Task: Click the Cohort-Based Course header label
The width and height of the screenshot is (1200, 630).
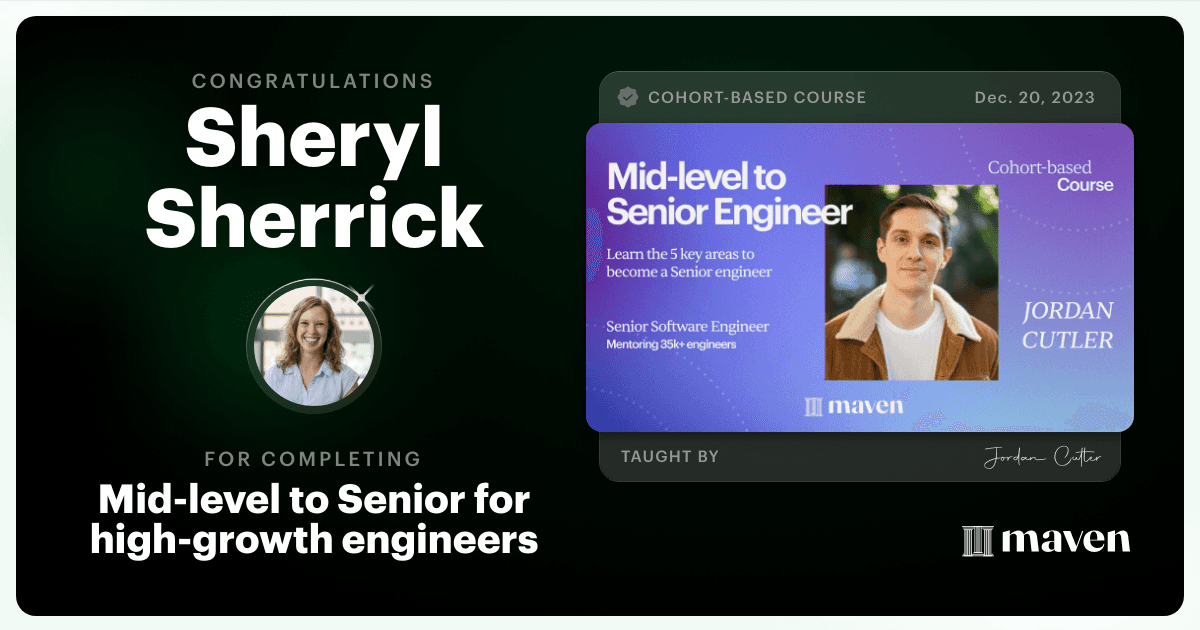Action: 757,97
